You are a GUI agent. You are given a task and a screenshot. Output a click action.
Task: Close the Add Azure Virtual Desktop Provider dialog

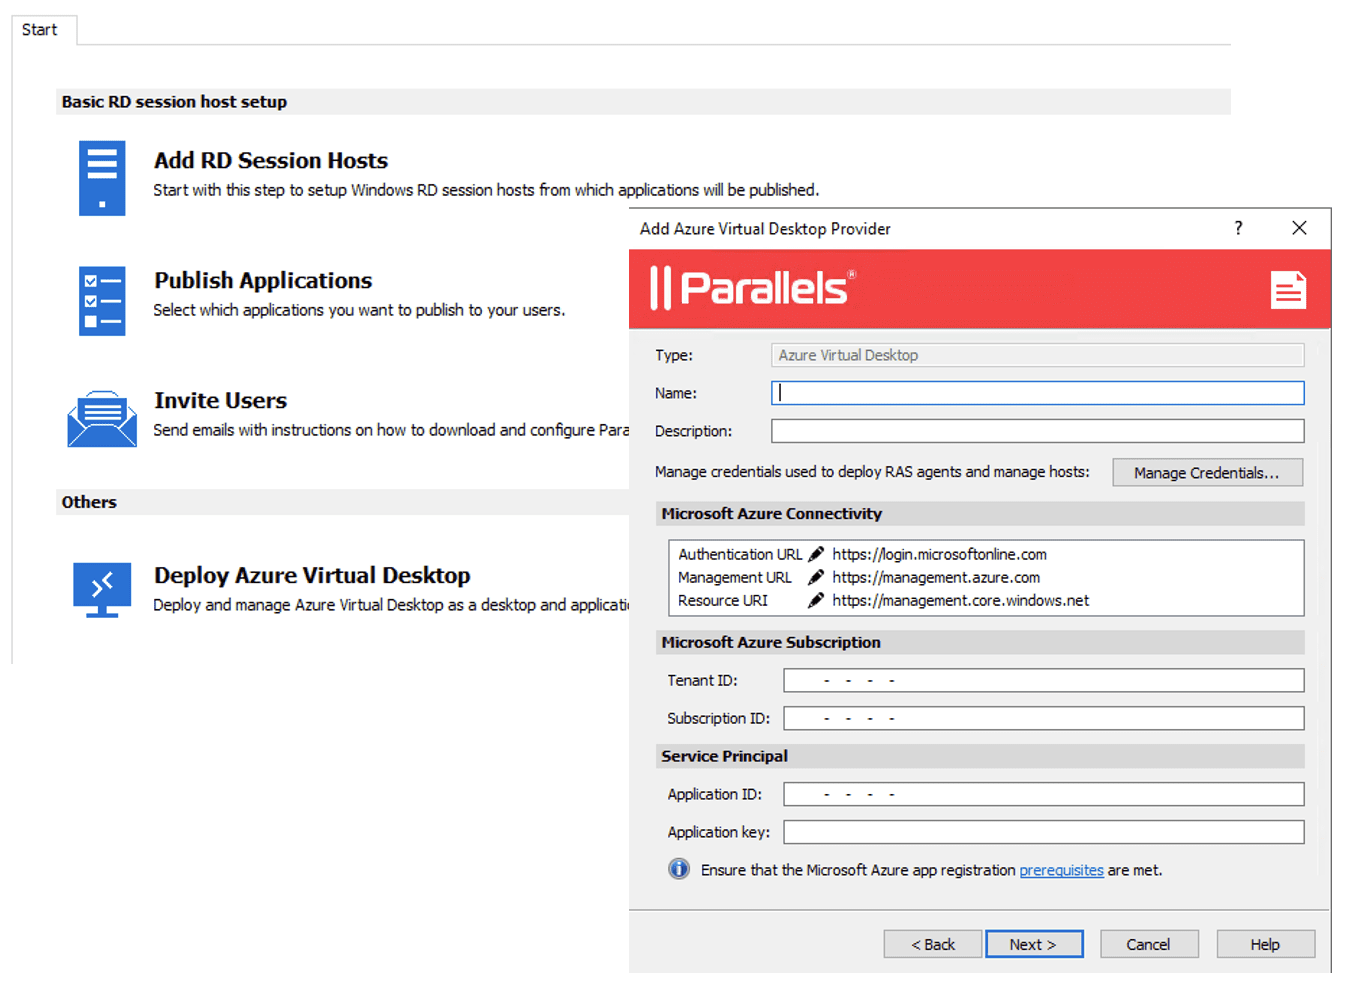point(1299,228)
